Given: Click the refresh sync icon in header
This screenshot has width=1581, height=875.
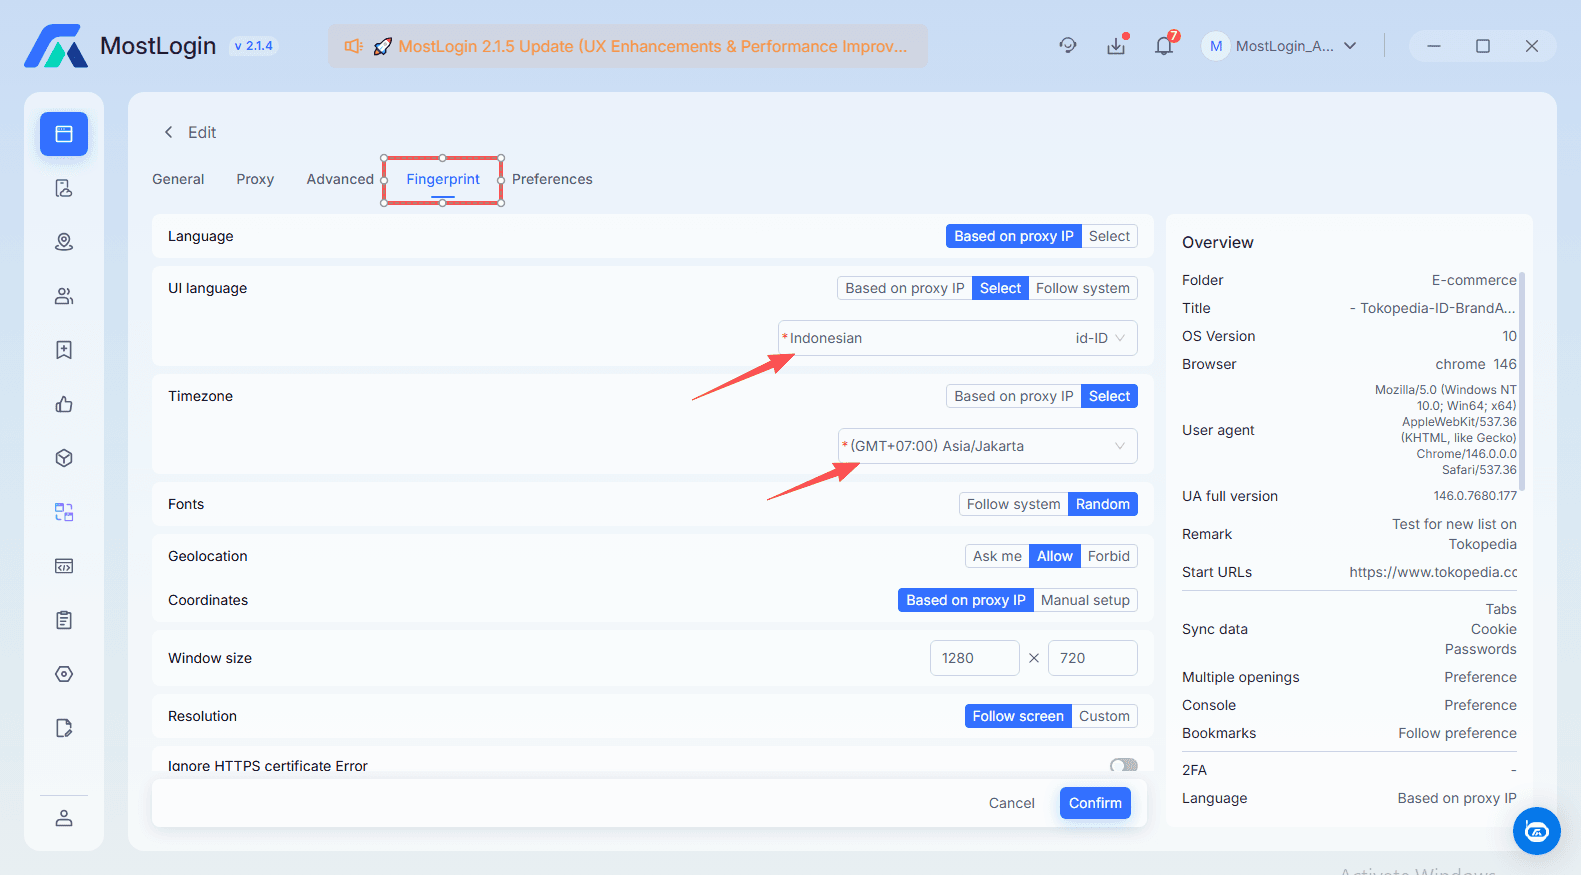Looking at the screenshot, I should click(1068, 46).
